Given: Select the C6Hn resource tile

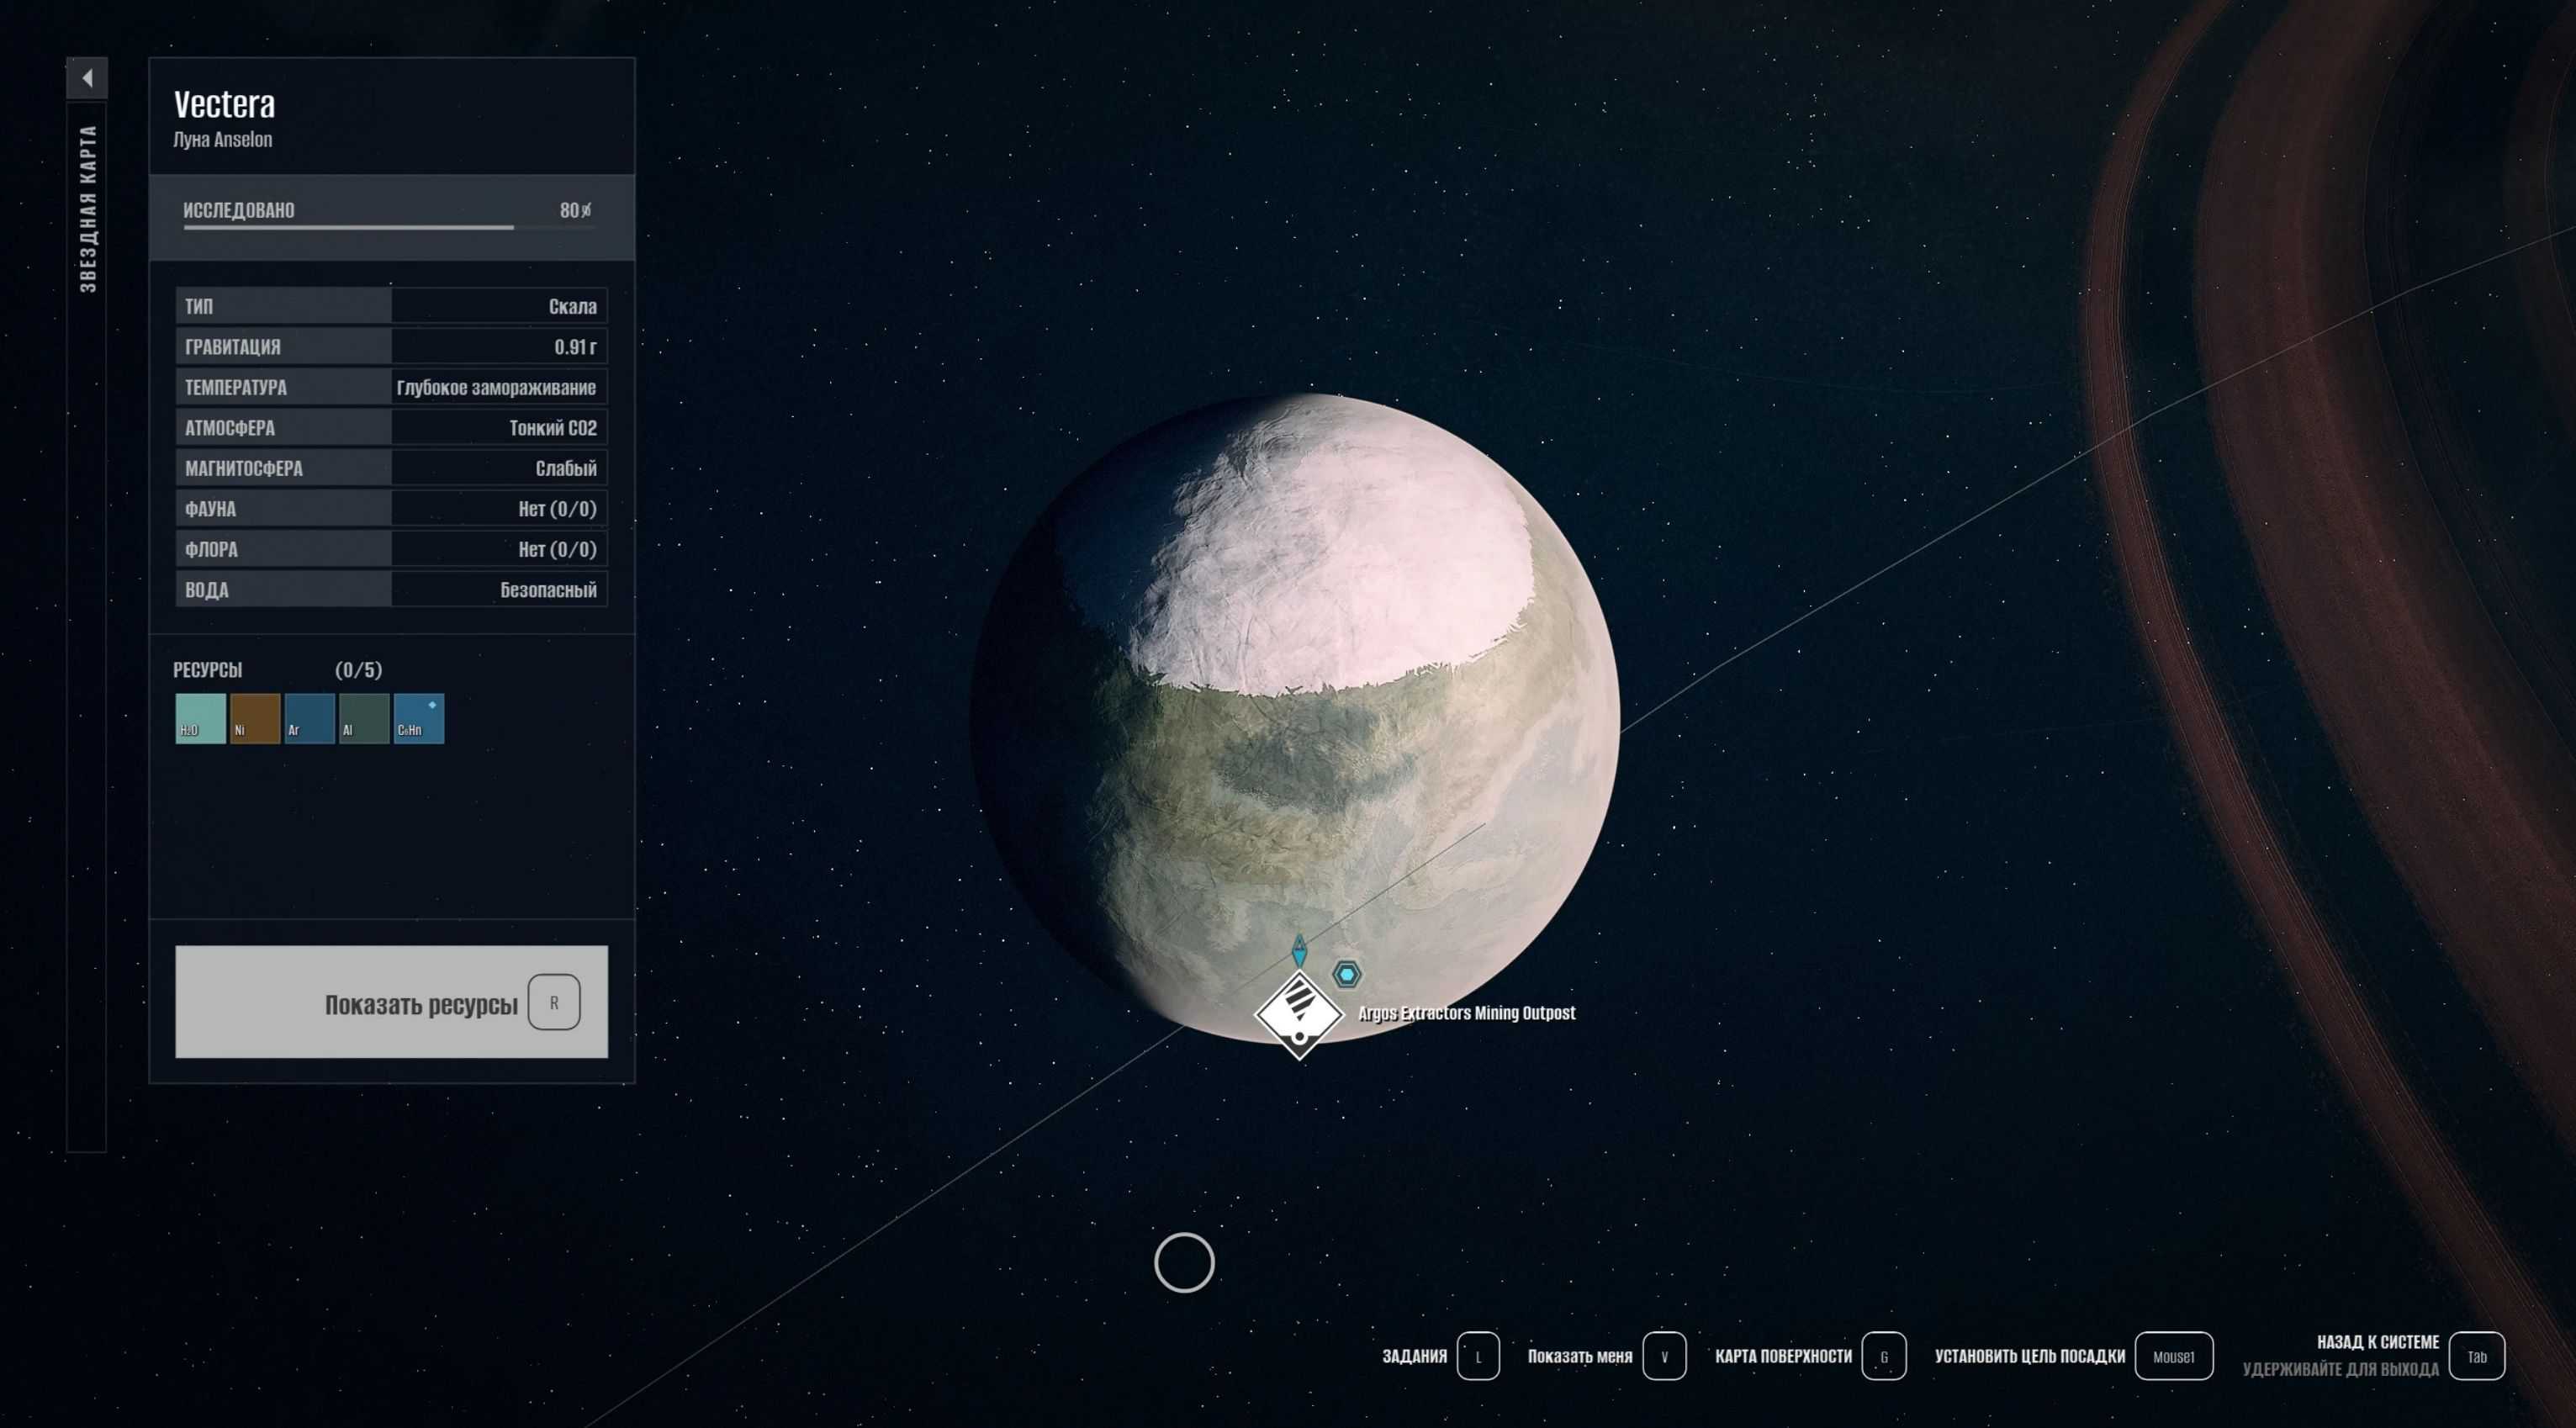Looking at the screenshot, I should tap(418, 718).
